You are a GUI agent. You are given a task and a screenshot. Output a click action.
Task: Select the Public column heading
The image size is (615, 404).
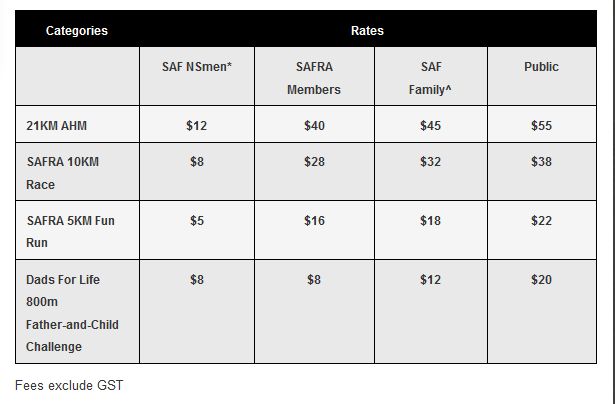click(x=541, y=67)
